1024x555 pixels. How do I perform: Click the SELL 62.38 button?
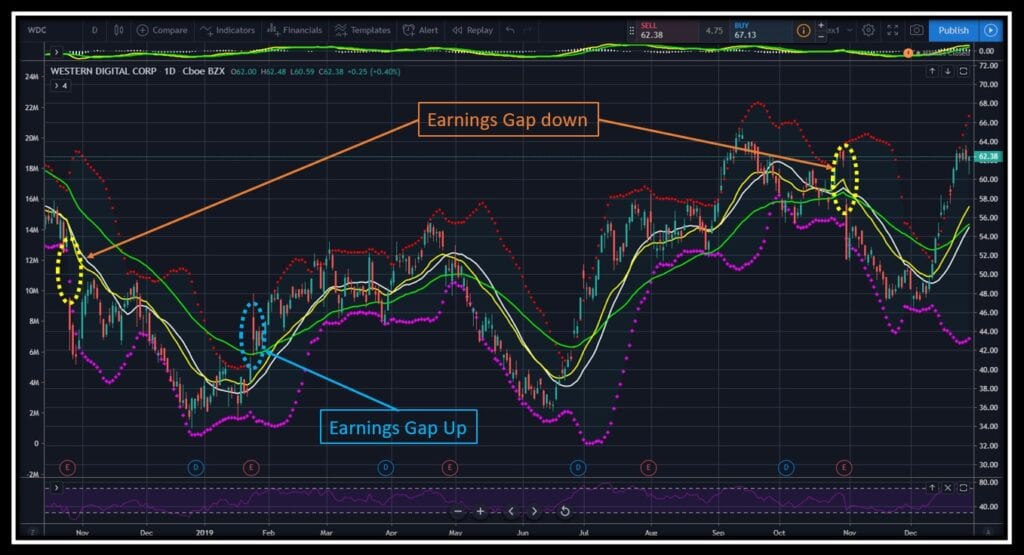tap(662, 30)
